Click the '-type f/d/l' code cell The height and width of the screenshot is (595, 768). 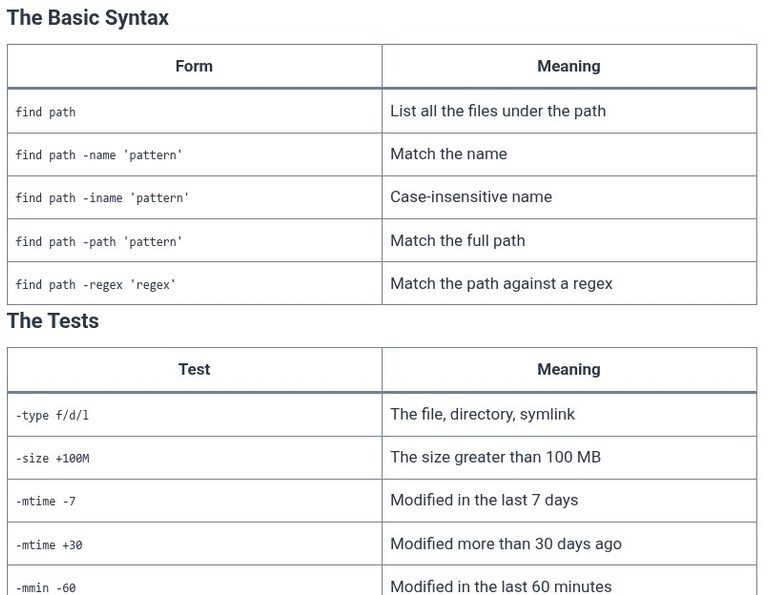[52, 415]
